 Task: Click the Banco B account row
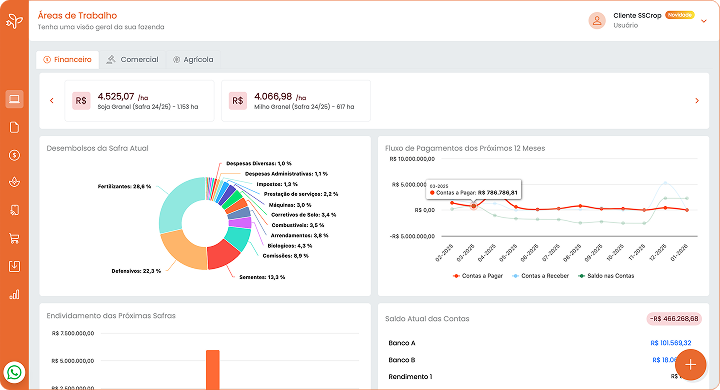coord(543,360)
